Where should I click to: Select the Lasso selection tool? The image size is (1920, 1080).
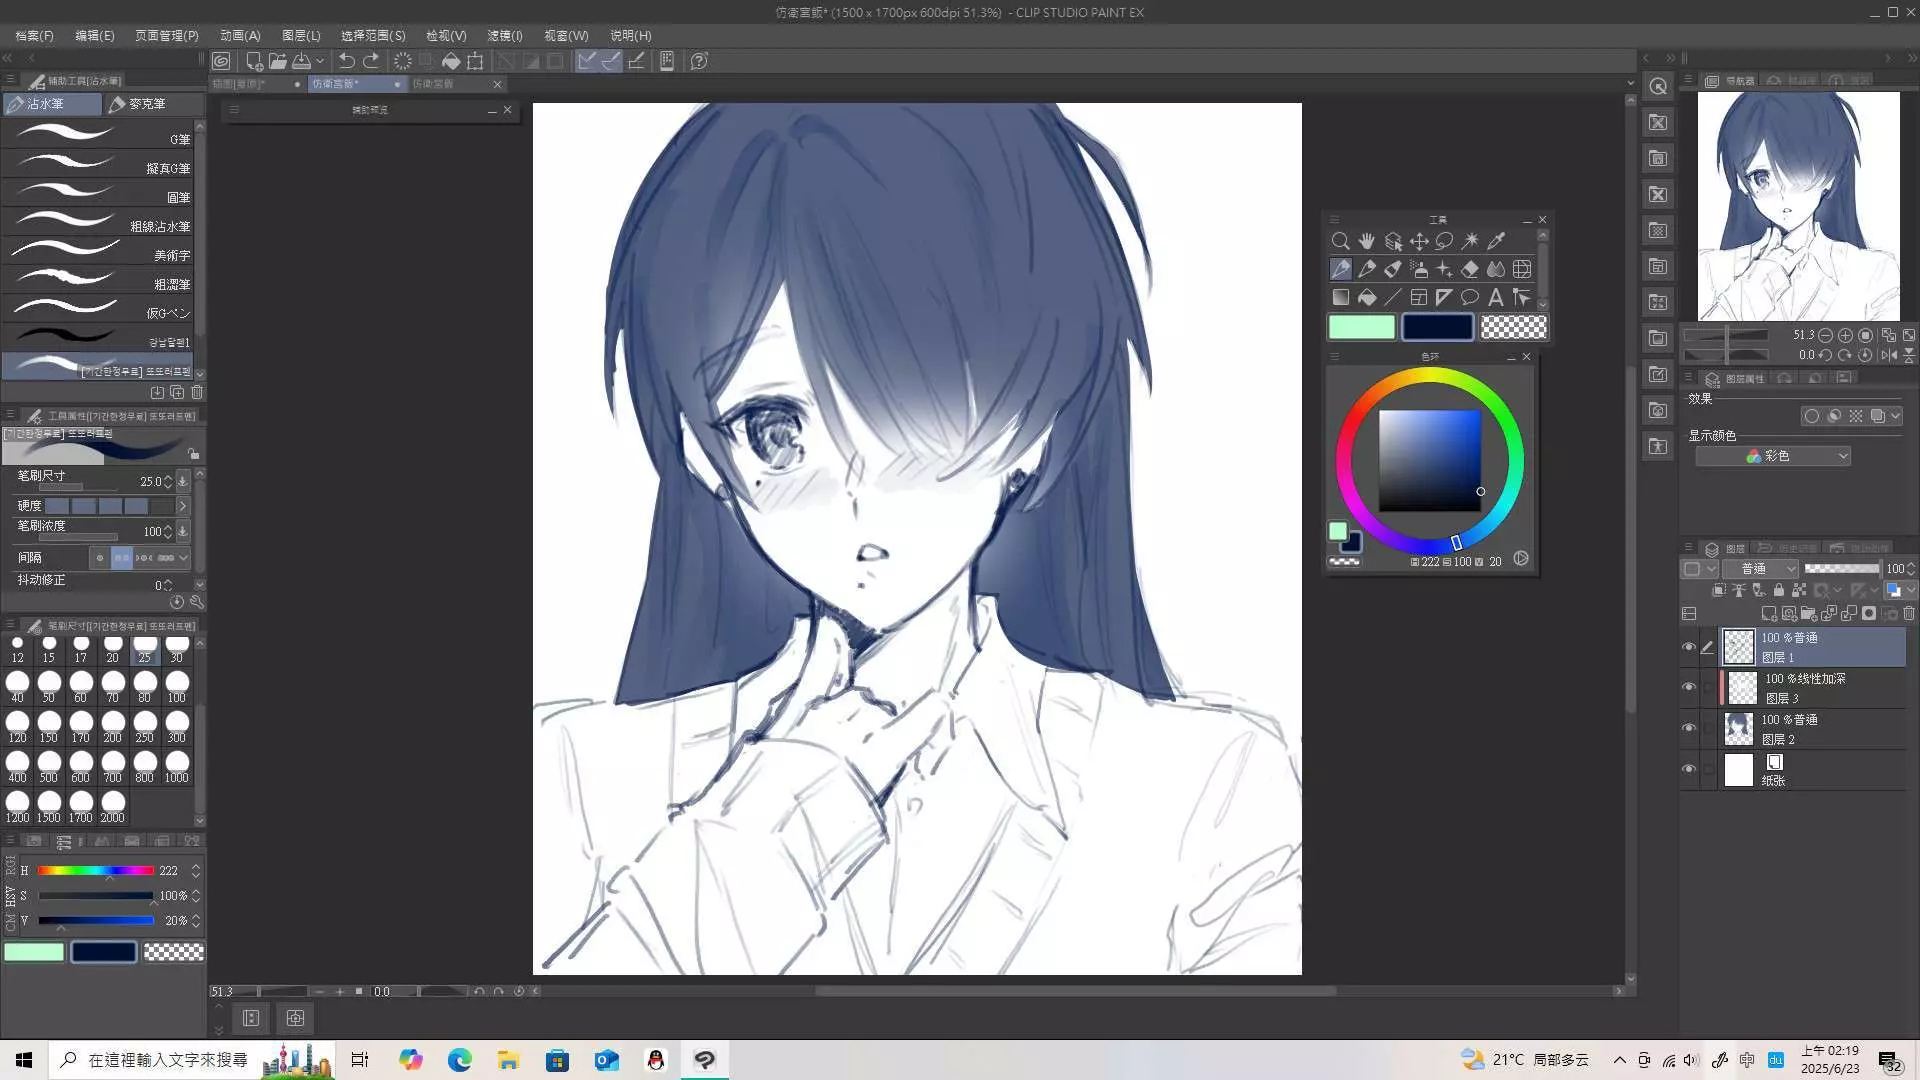1444,241
